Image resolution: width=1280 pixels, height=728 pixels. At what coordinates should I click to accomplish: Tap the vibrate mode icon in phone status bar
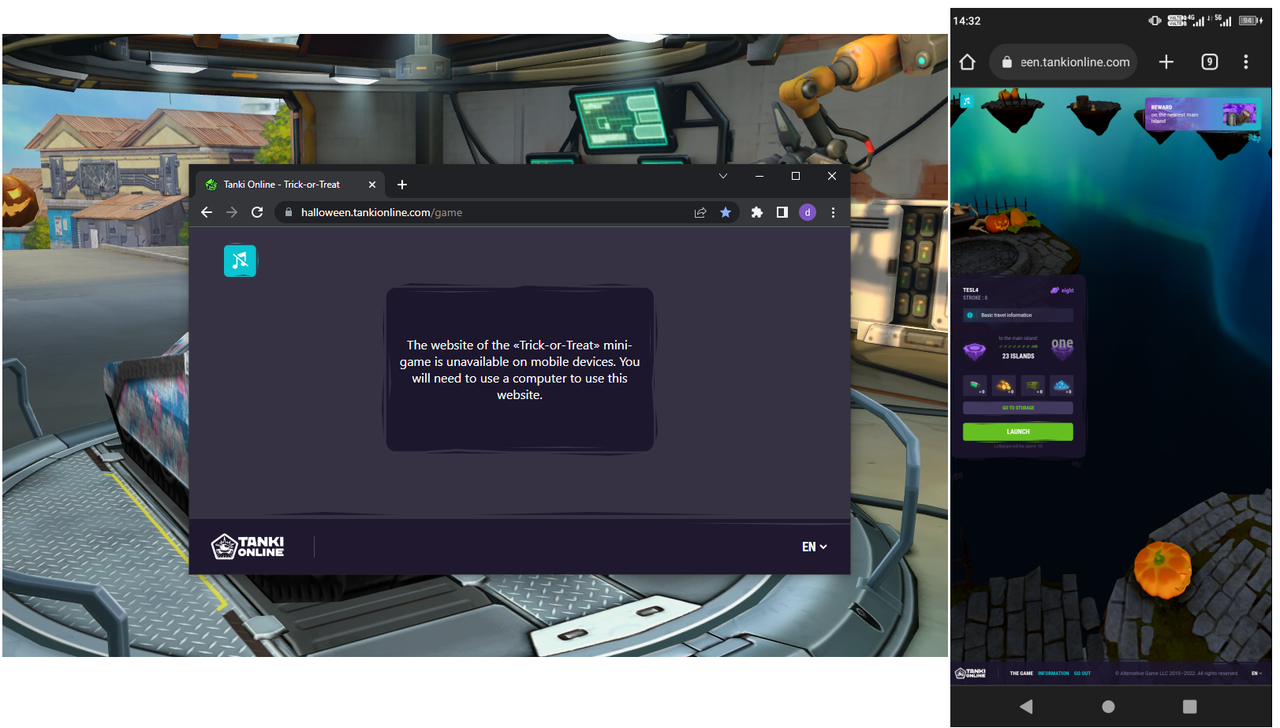pyautogui.click(x=1155, y=20)
